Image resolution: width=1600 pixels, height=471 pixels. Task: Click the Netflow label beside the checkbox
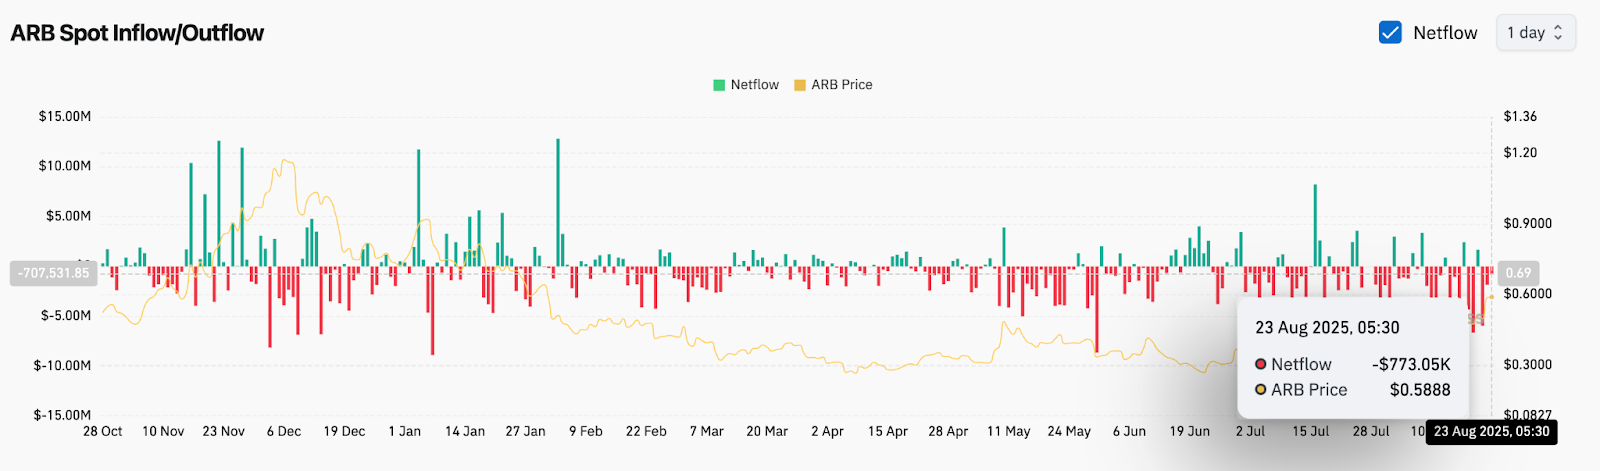point(1445,33)
